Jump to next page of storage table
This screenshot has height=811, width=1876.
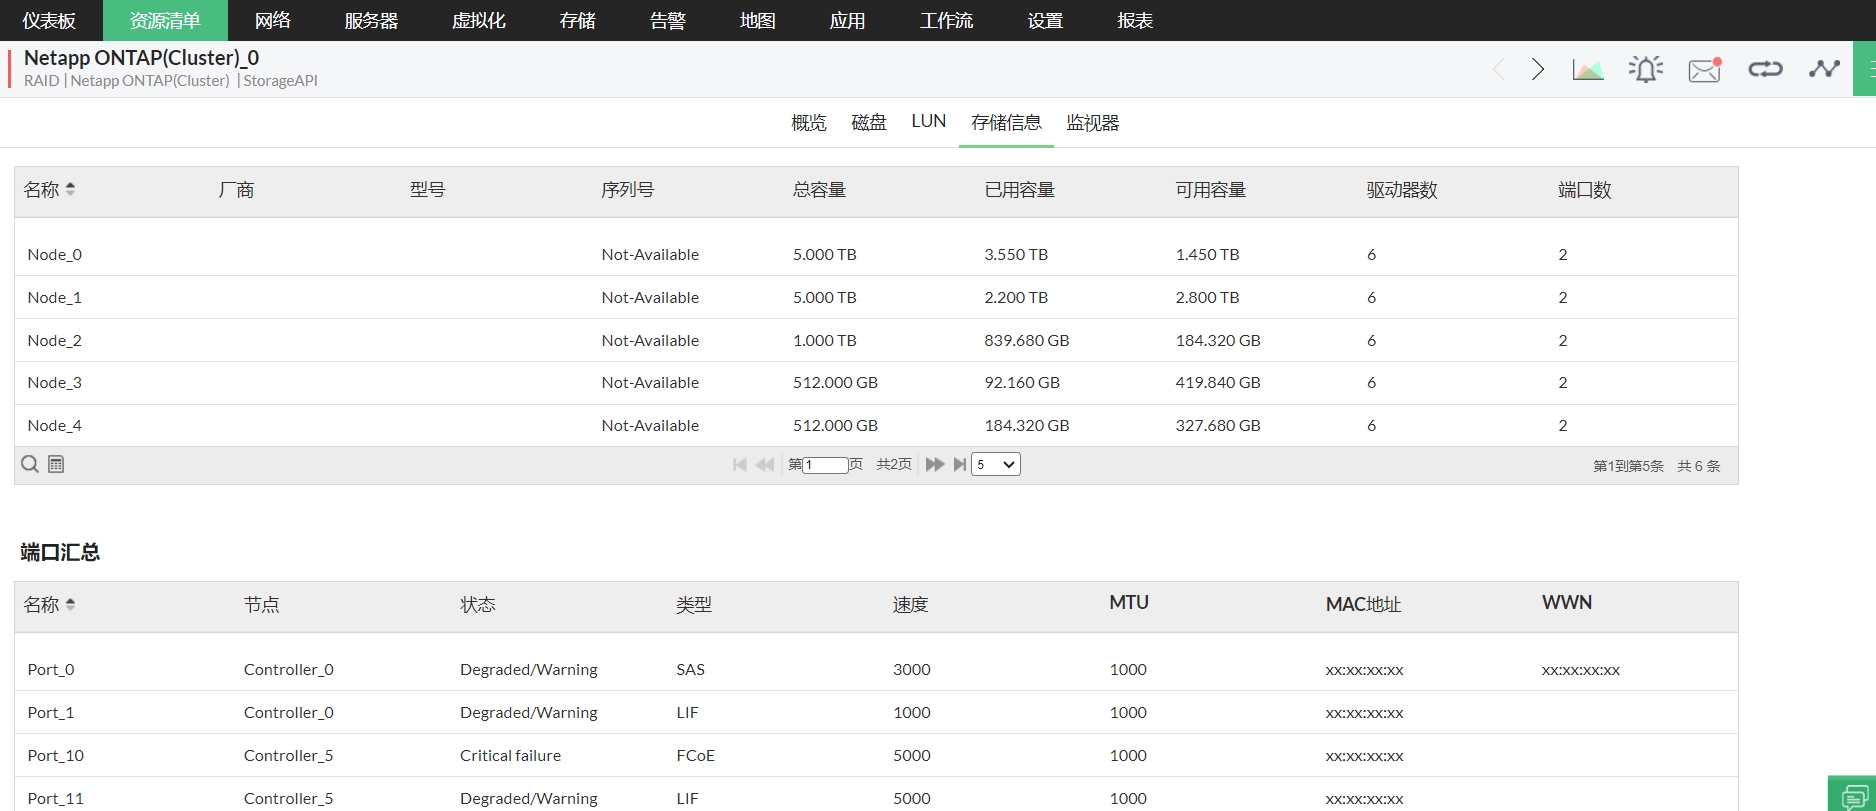(935, 464)
